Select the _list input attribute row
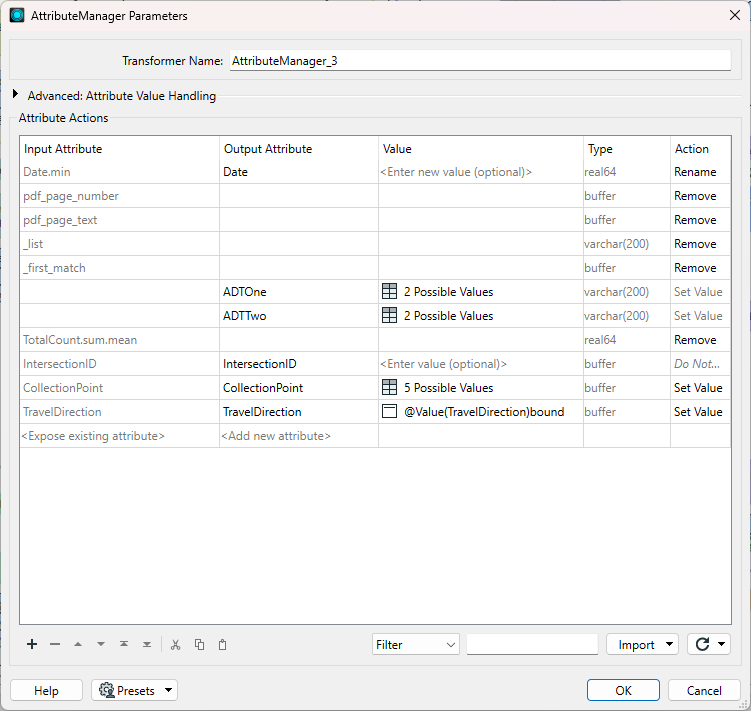 coord(119,244)
